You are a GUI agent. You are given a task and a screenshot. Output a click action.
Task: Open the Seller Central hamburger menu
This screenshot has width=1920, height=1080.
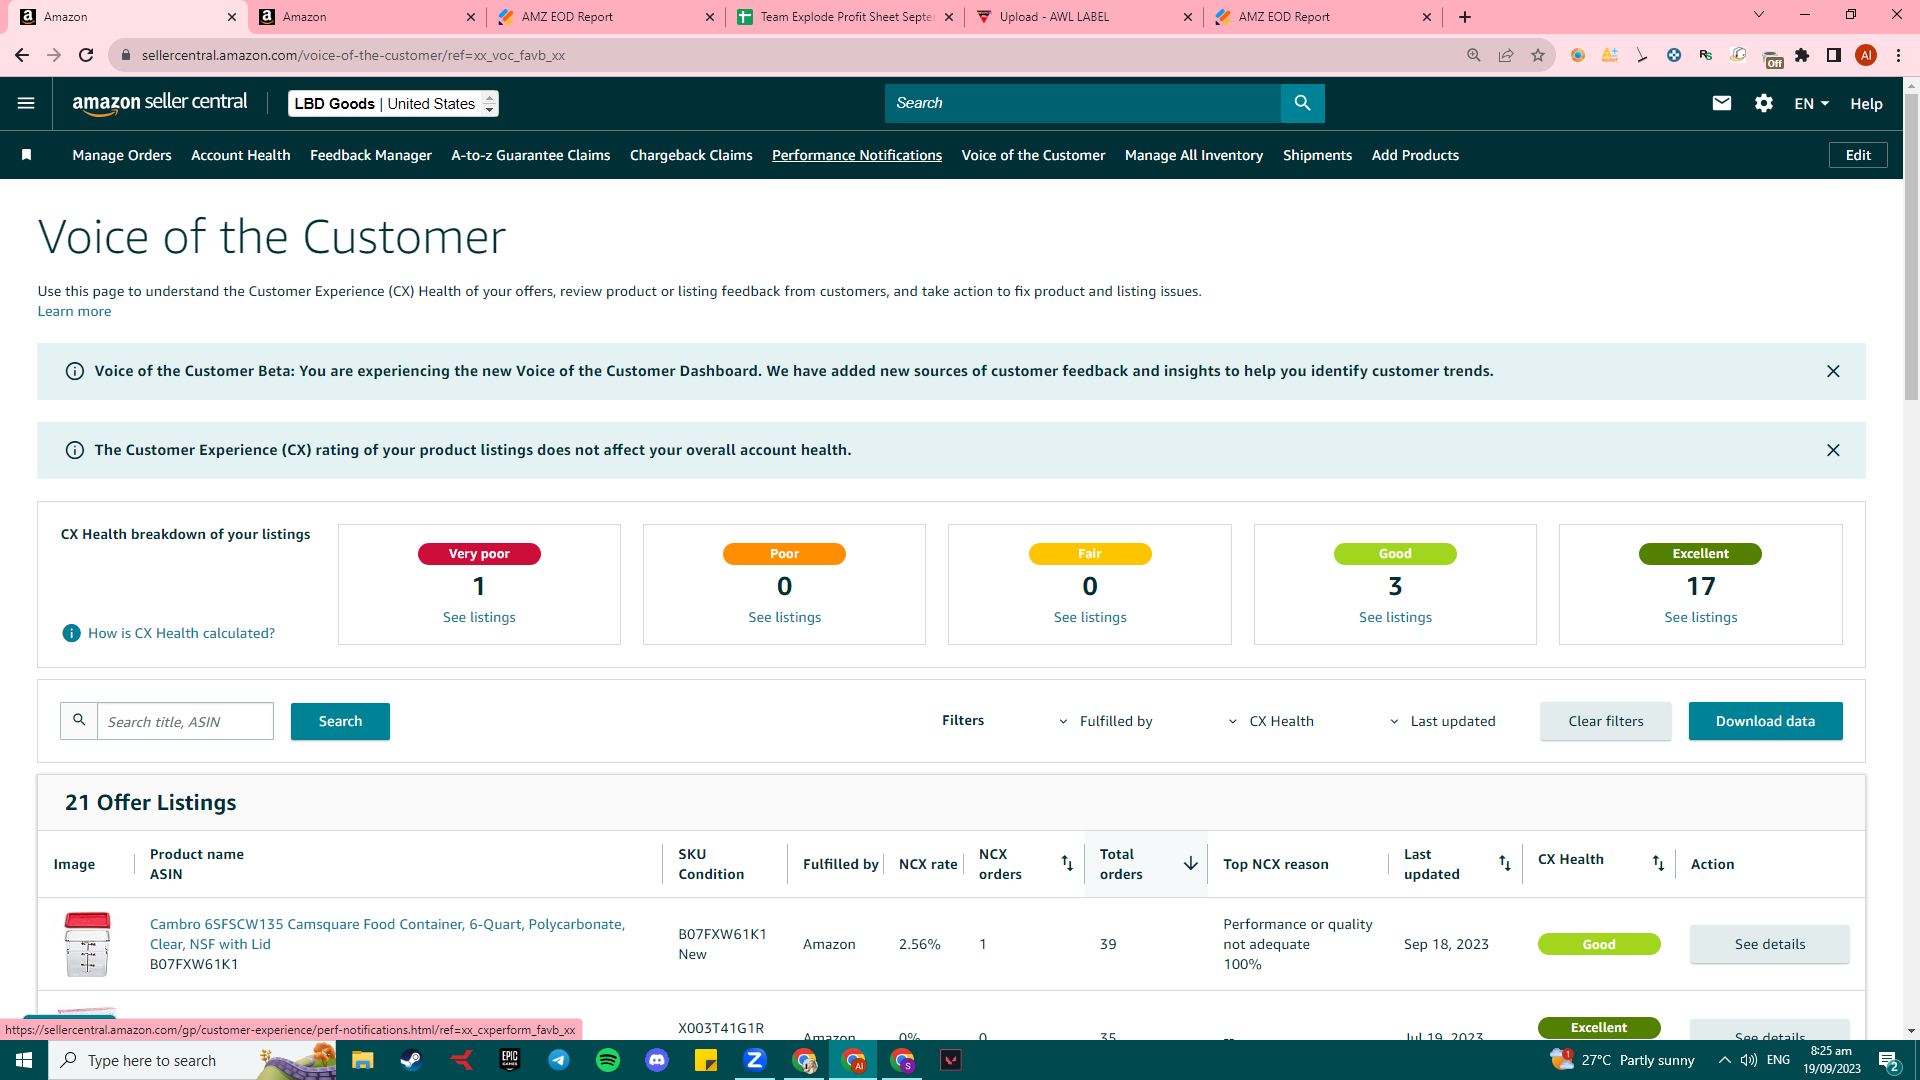pos(26,103)
